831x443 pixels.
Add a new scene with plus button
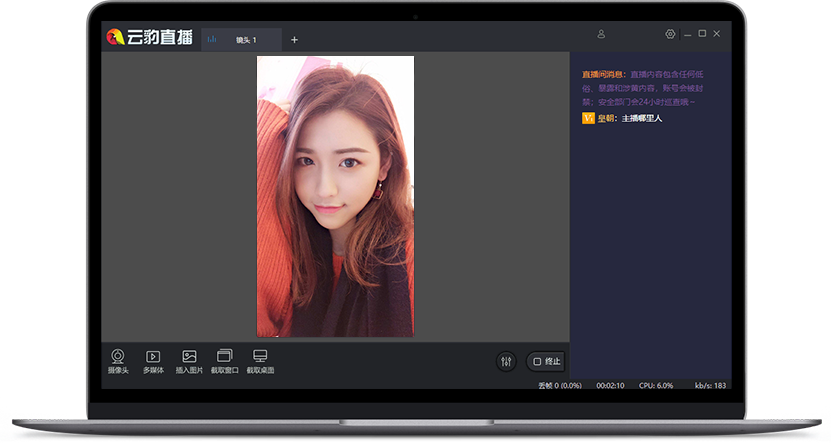click(294, 40)
